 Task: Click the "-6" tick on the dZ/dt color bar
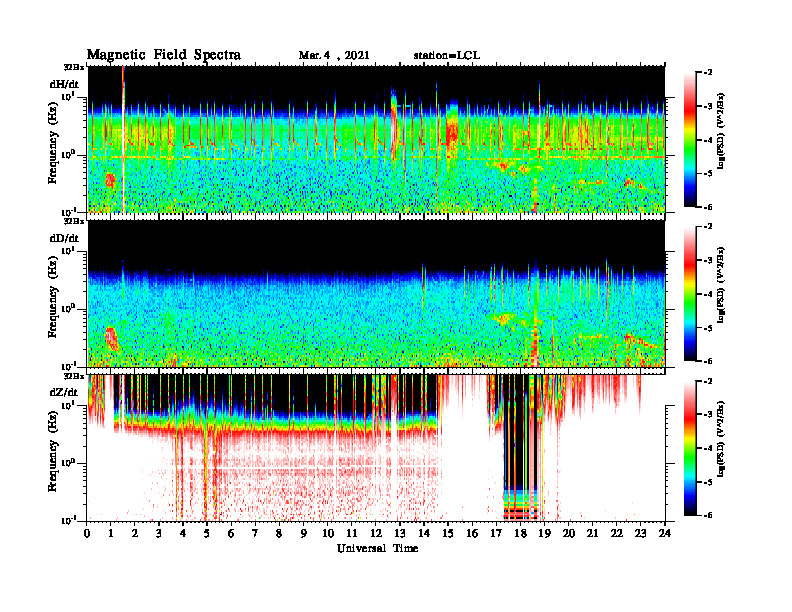coord(709,515)
